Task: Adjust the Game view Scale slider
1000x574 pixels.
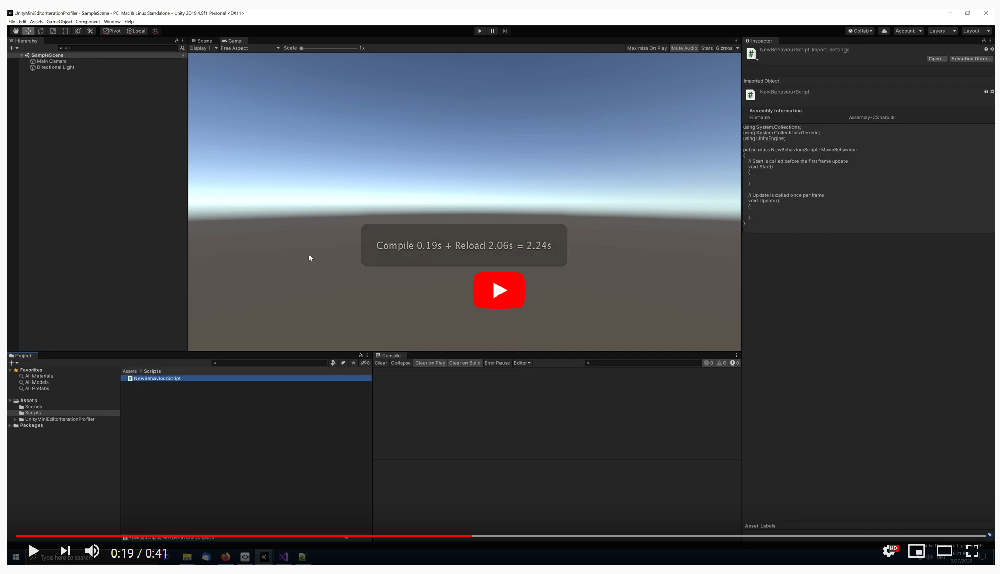Action: [x=329, y=48]
